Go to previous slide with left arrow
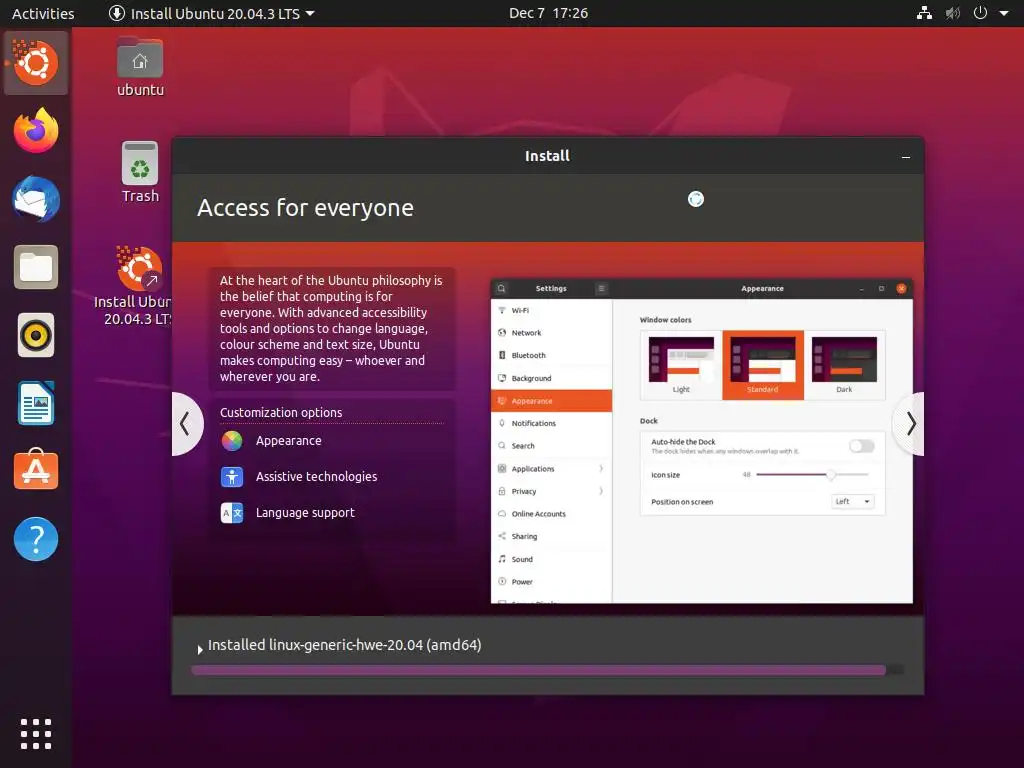This screenshot has height=768, width=1024. (185, 424)
